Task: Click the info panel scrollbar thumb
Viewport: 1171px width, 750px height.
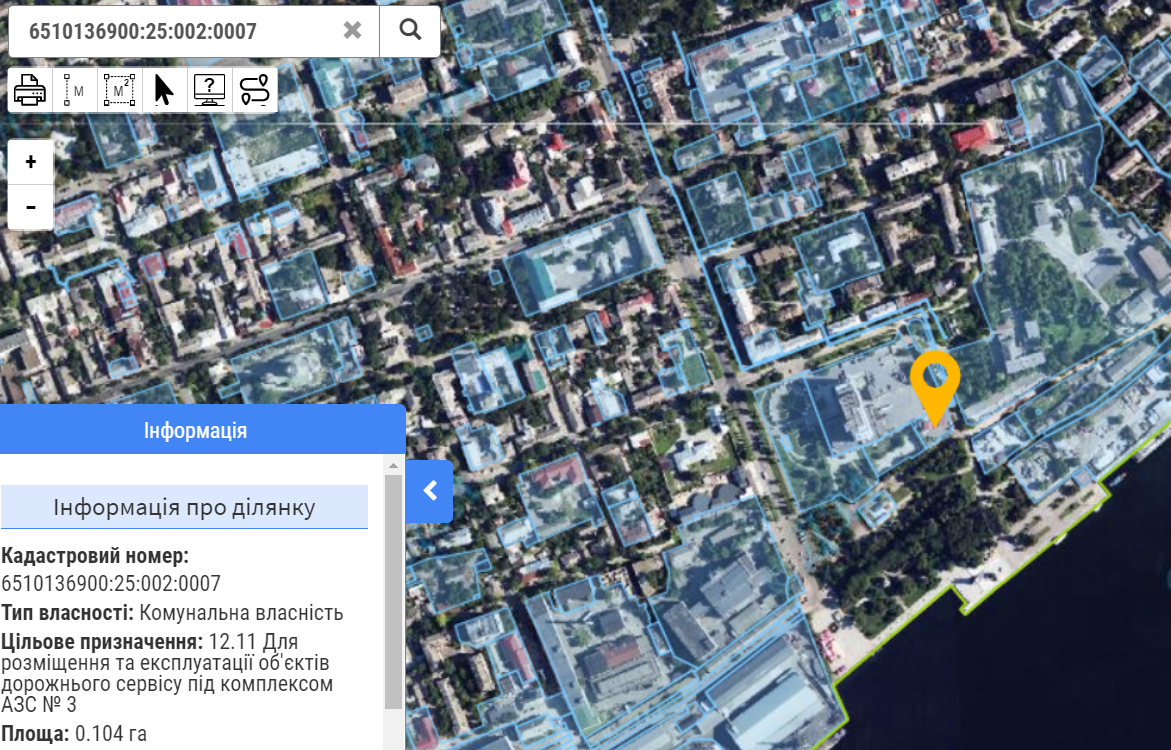Action: [394, 592]
